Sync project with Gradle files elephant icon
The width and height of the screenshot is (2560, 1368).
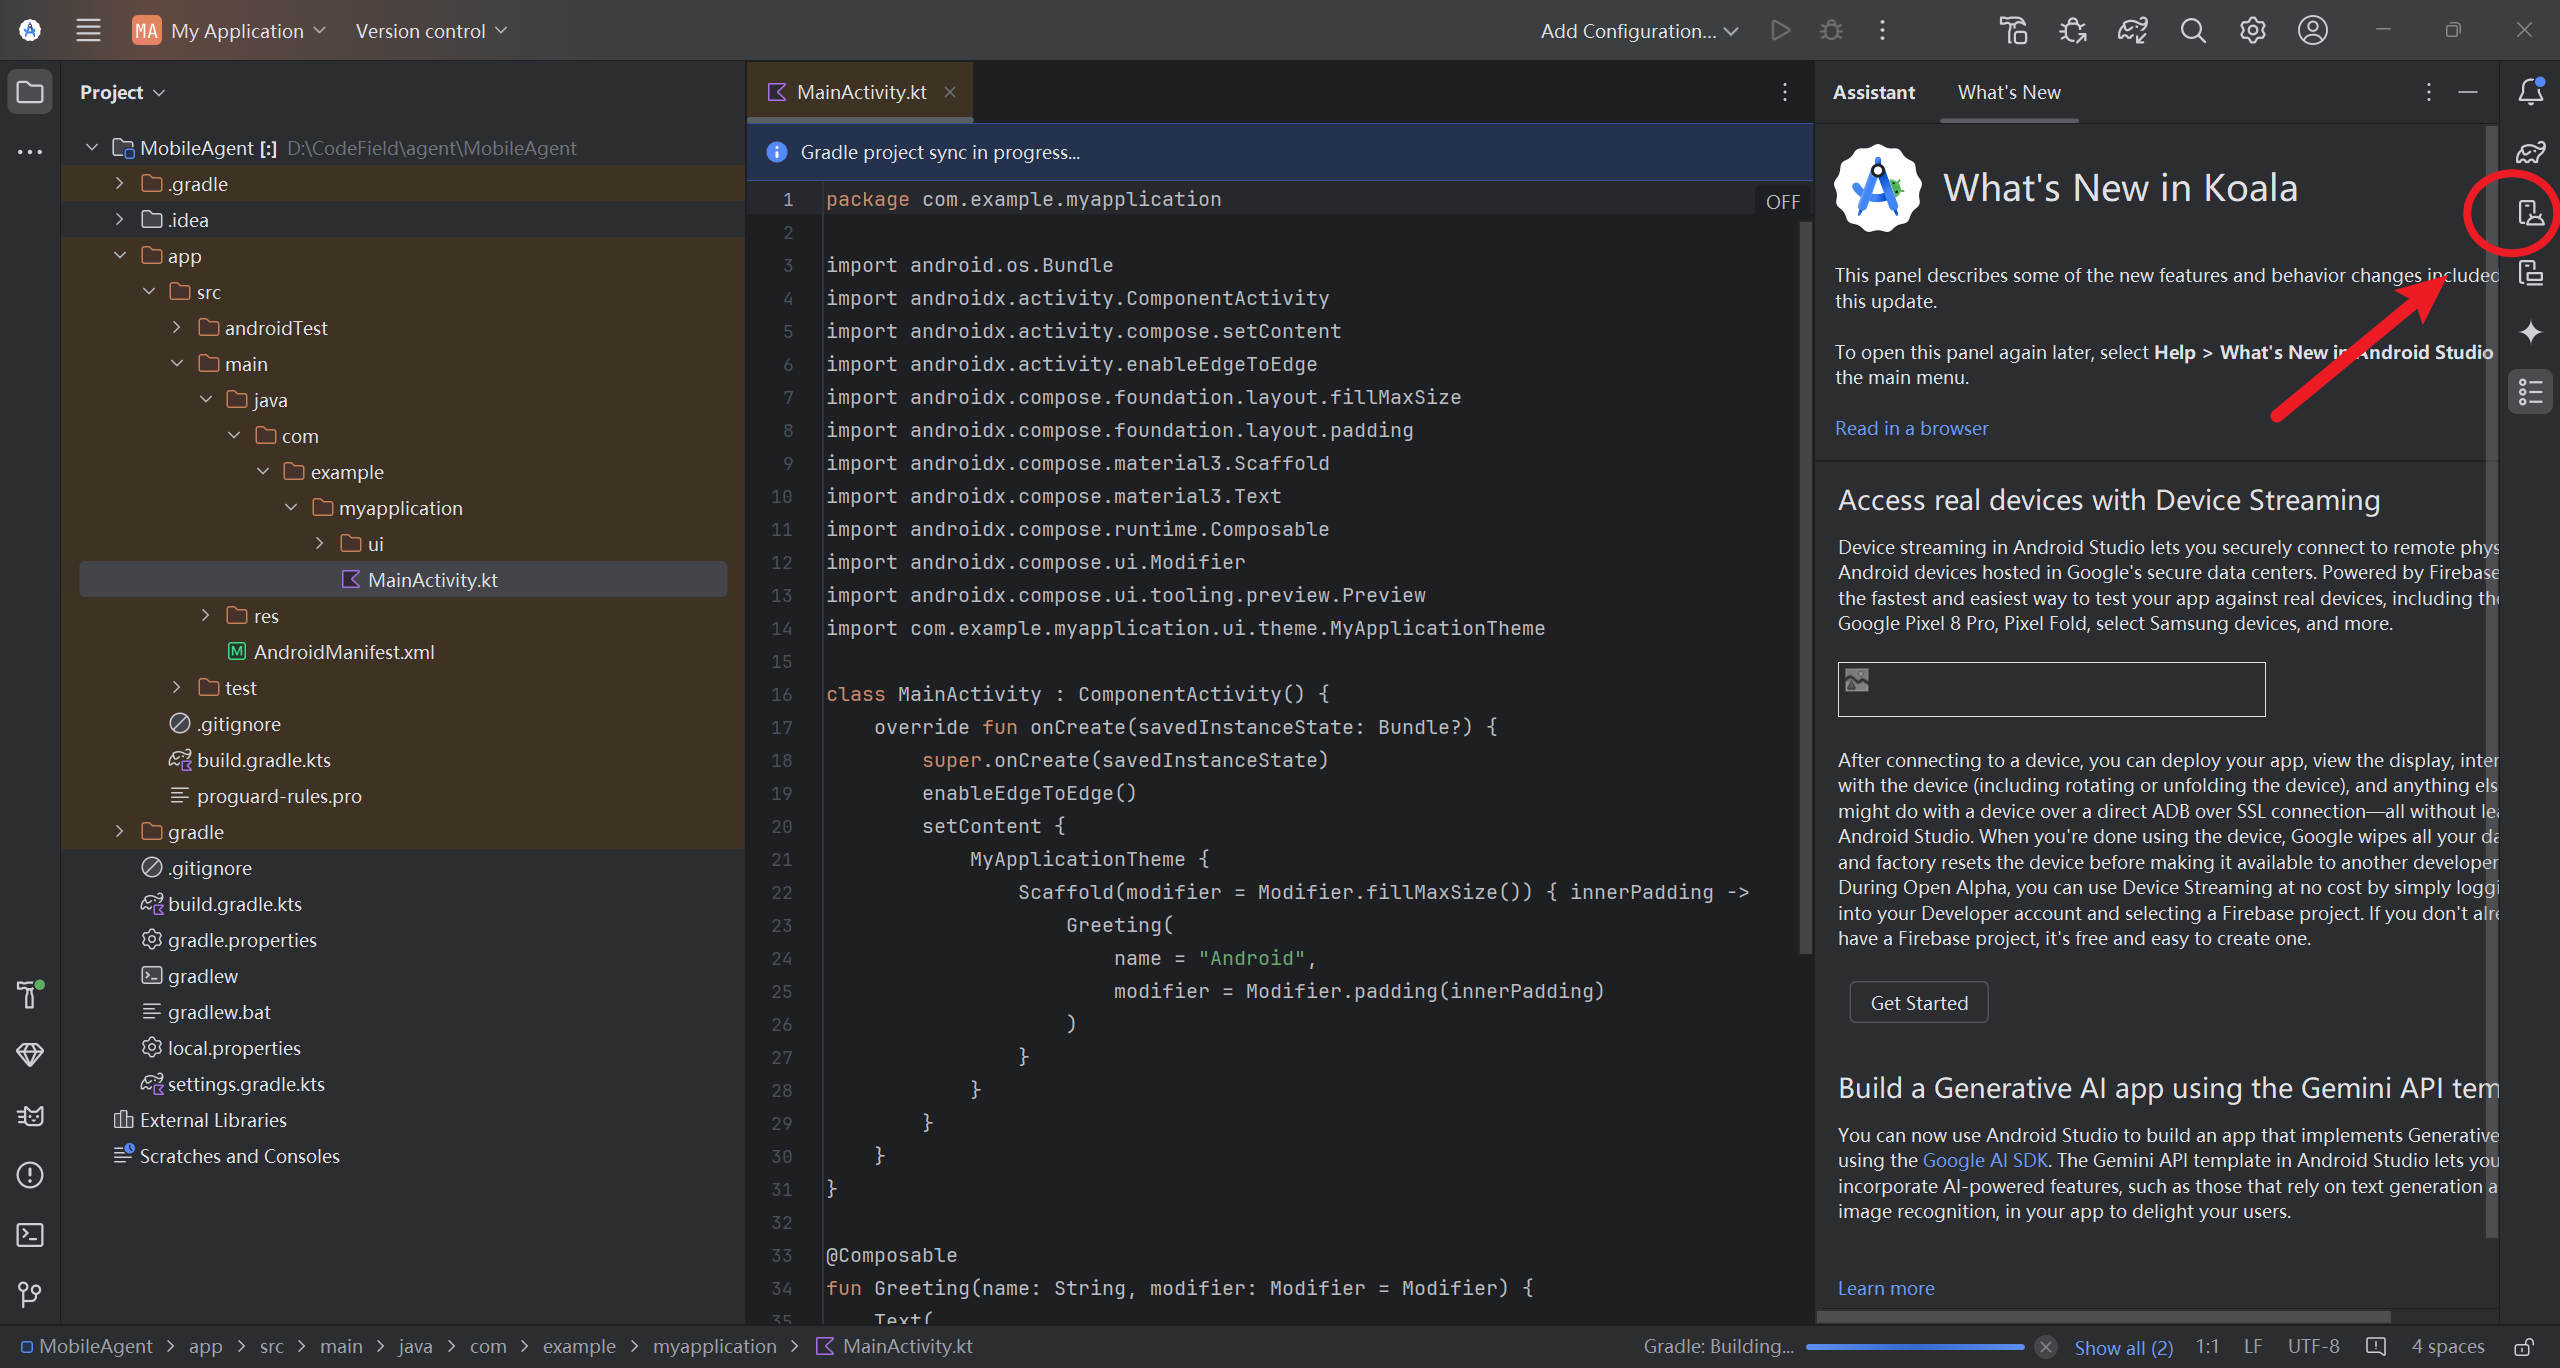pos(2133,30)
